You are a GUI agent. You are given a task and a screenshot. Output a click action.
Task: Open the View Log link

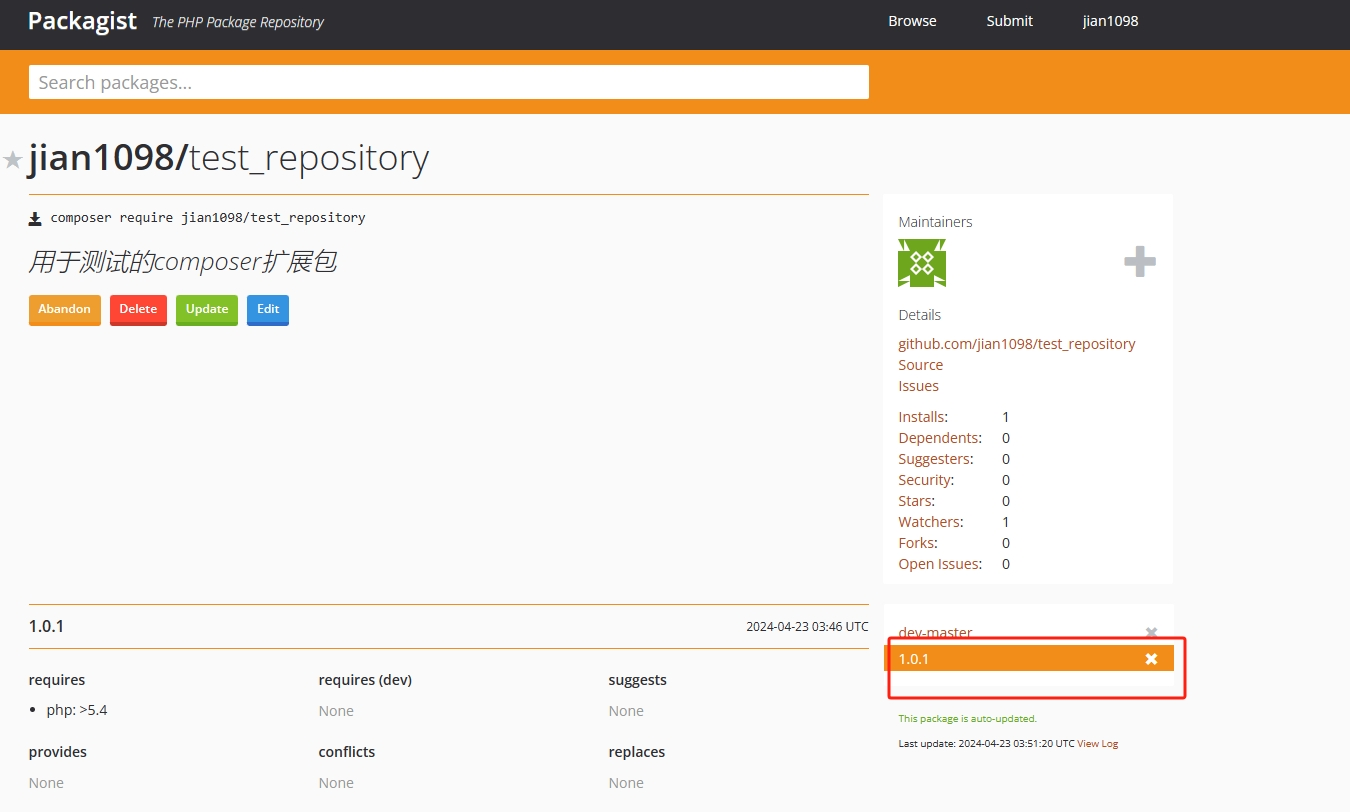[1097, 744]
